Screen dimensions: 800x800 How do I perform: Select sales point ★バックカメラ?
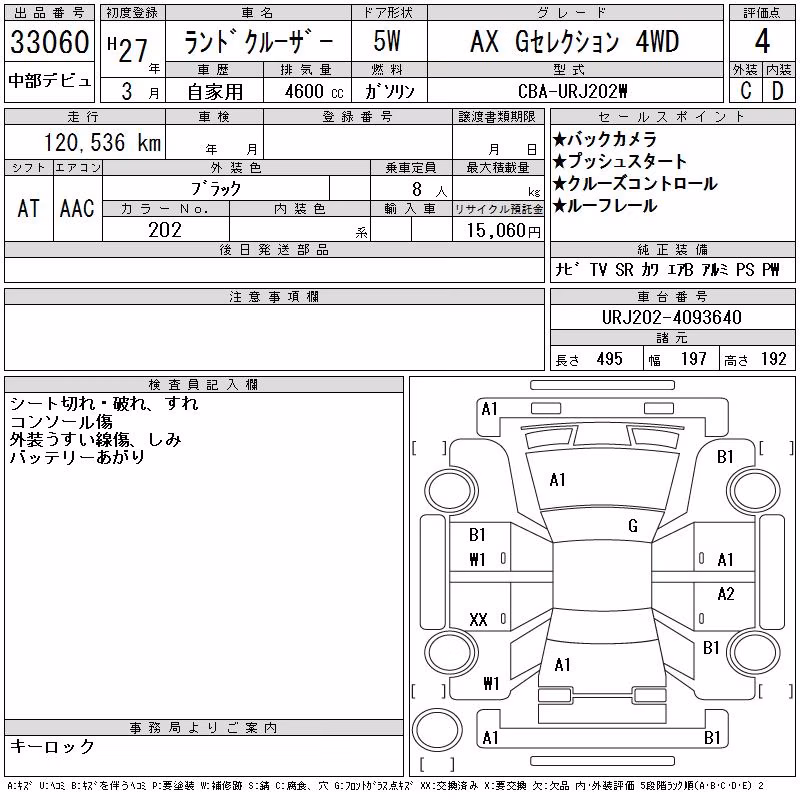pyautogui.click(x=605, y=139)
